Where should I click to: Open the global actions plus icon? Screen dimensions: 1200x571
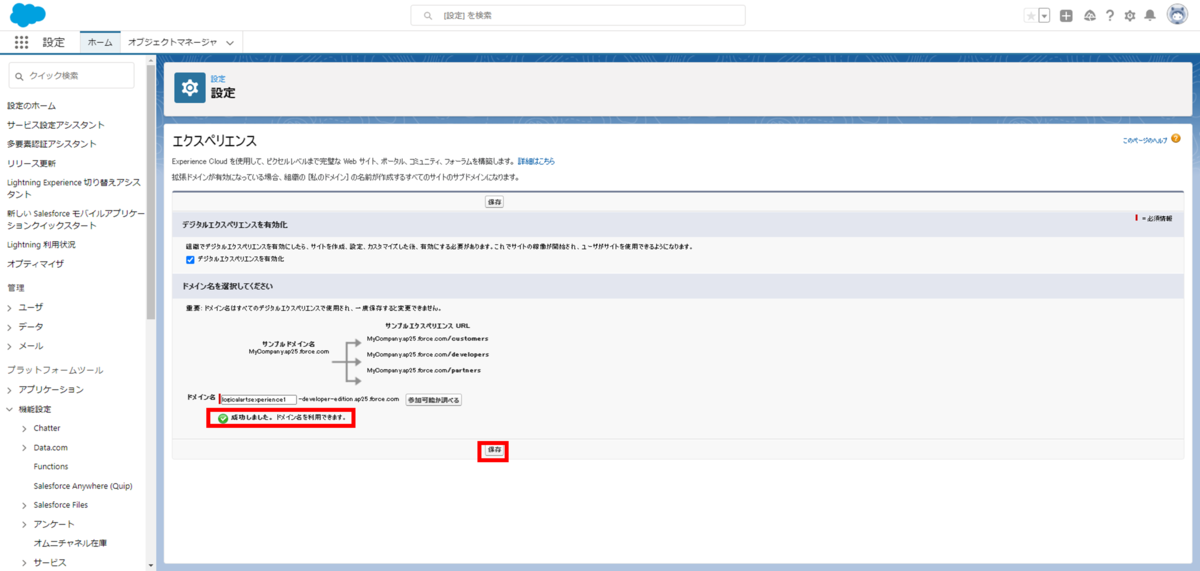pos(1067,16)
